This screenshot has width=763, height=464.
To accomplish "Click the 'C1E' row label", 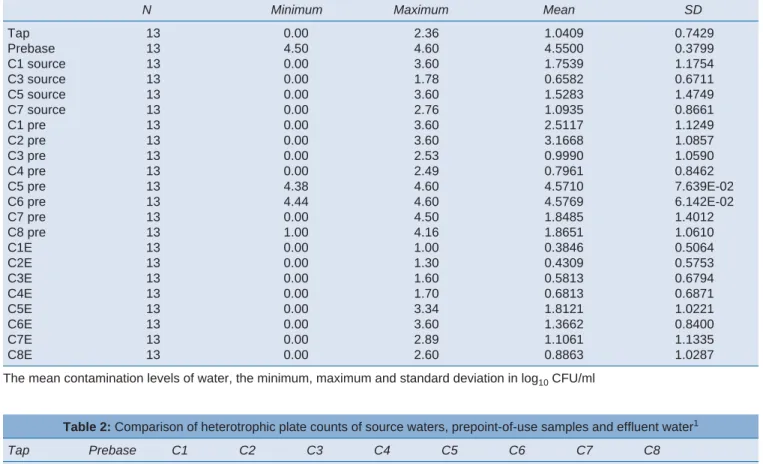I will coord(20,248).
